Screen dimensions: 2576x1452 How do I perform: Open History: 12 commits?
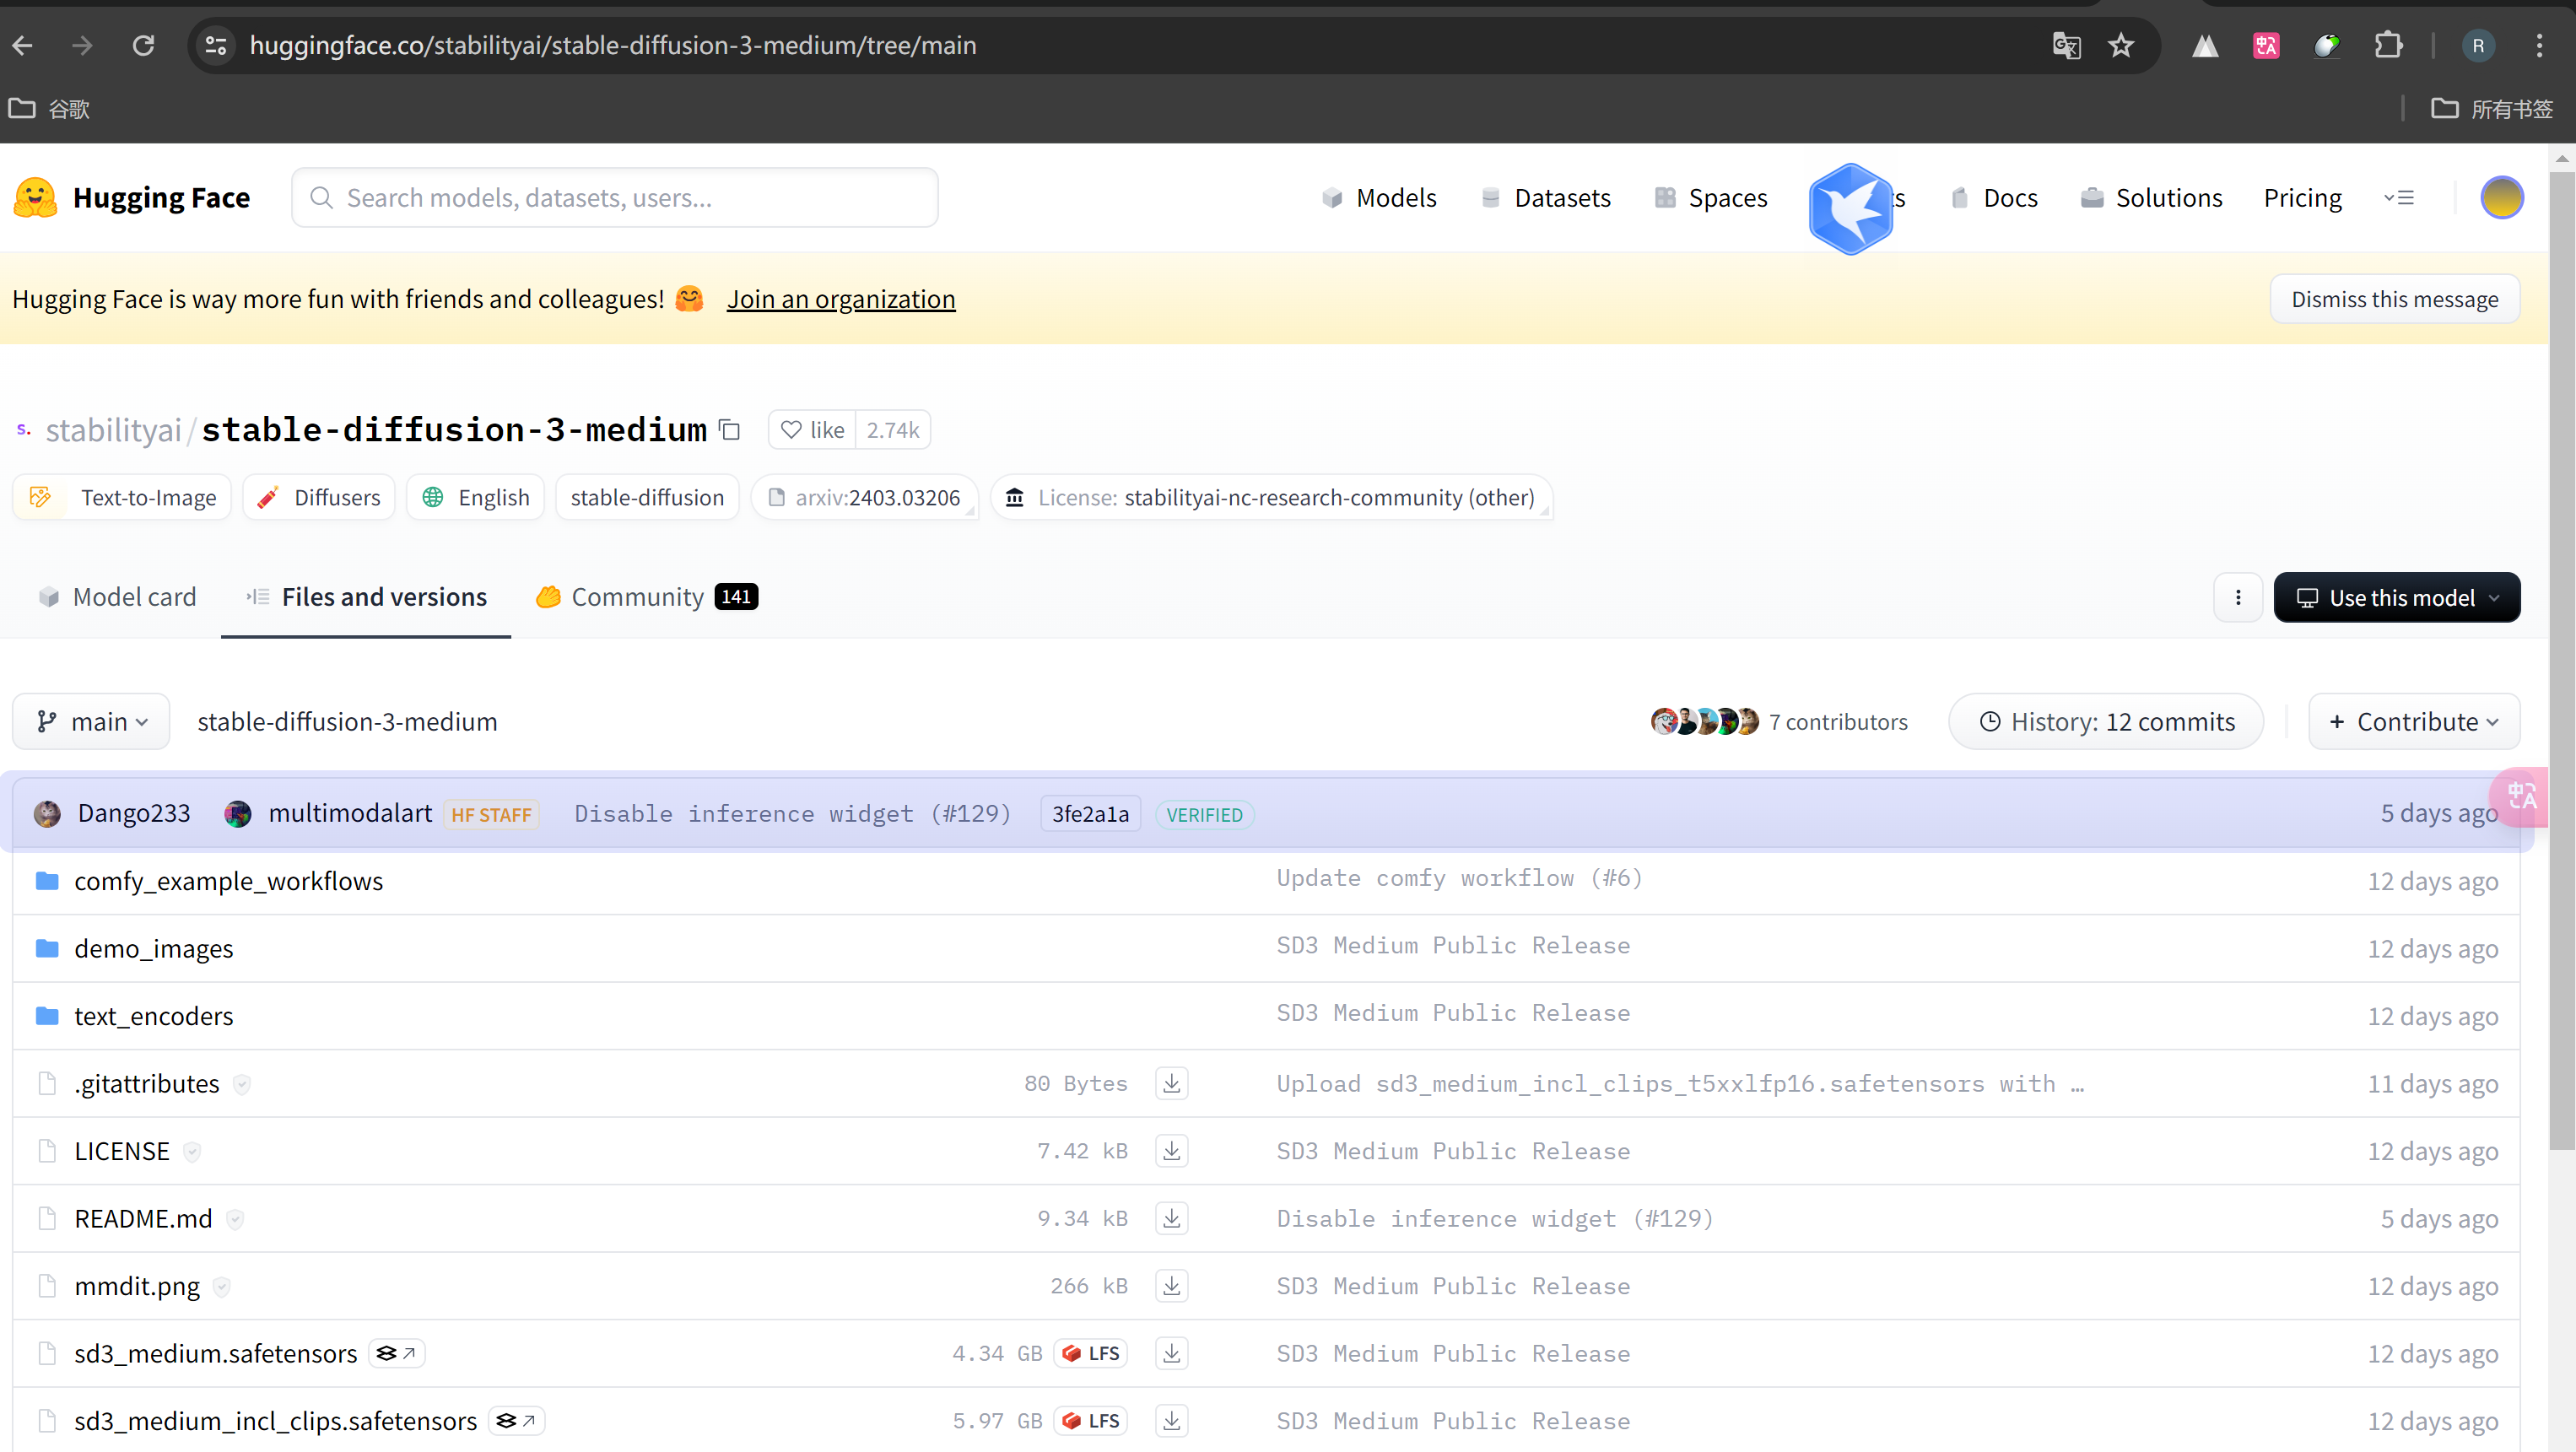point(2106,722)
